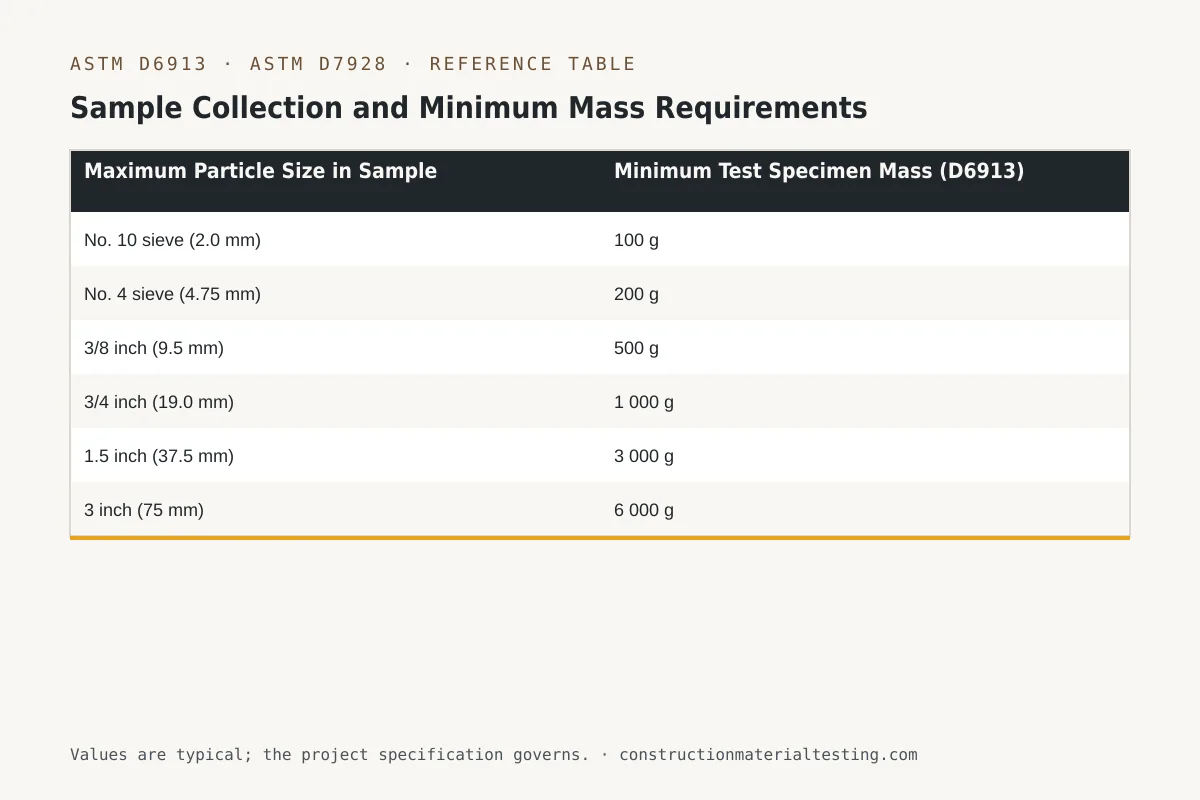The image size is (1200, 800).
Task: Select the 'No. 10 sieve (2.0 mm)' cell
Action: pos(335,240)
